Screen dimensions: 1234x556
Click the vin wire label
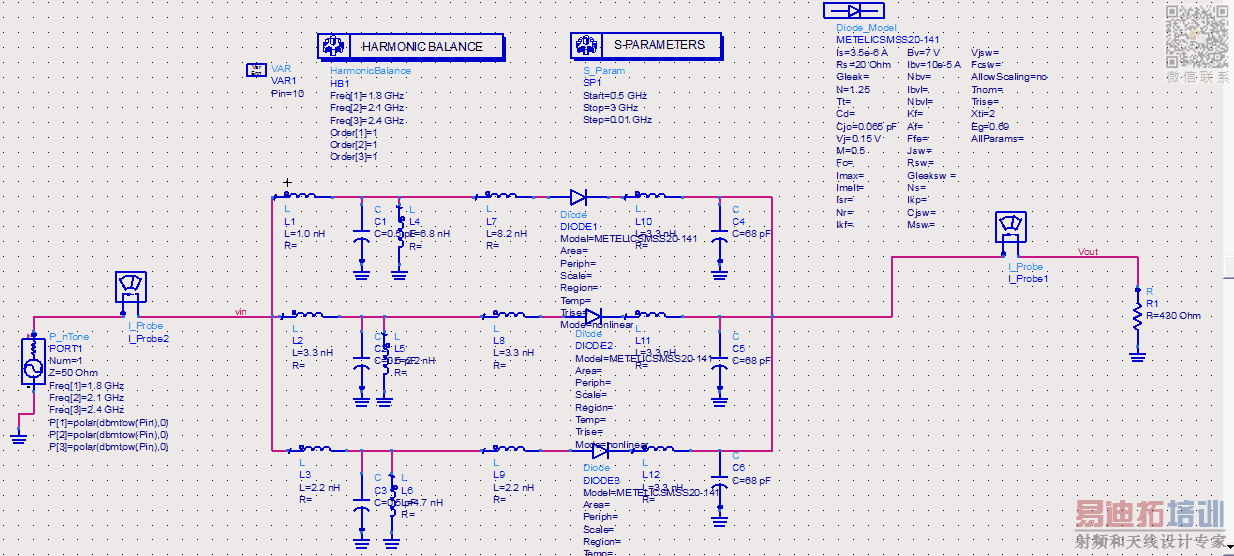click(x=240, y=311)
